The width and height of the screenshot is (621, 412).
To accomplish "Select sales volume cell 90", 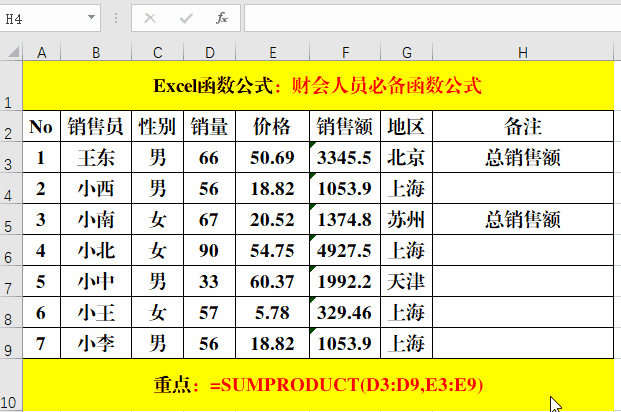I will click(210, 250).
